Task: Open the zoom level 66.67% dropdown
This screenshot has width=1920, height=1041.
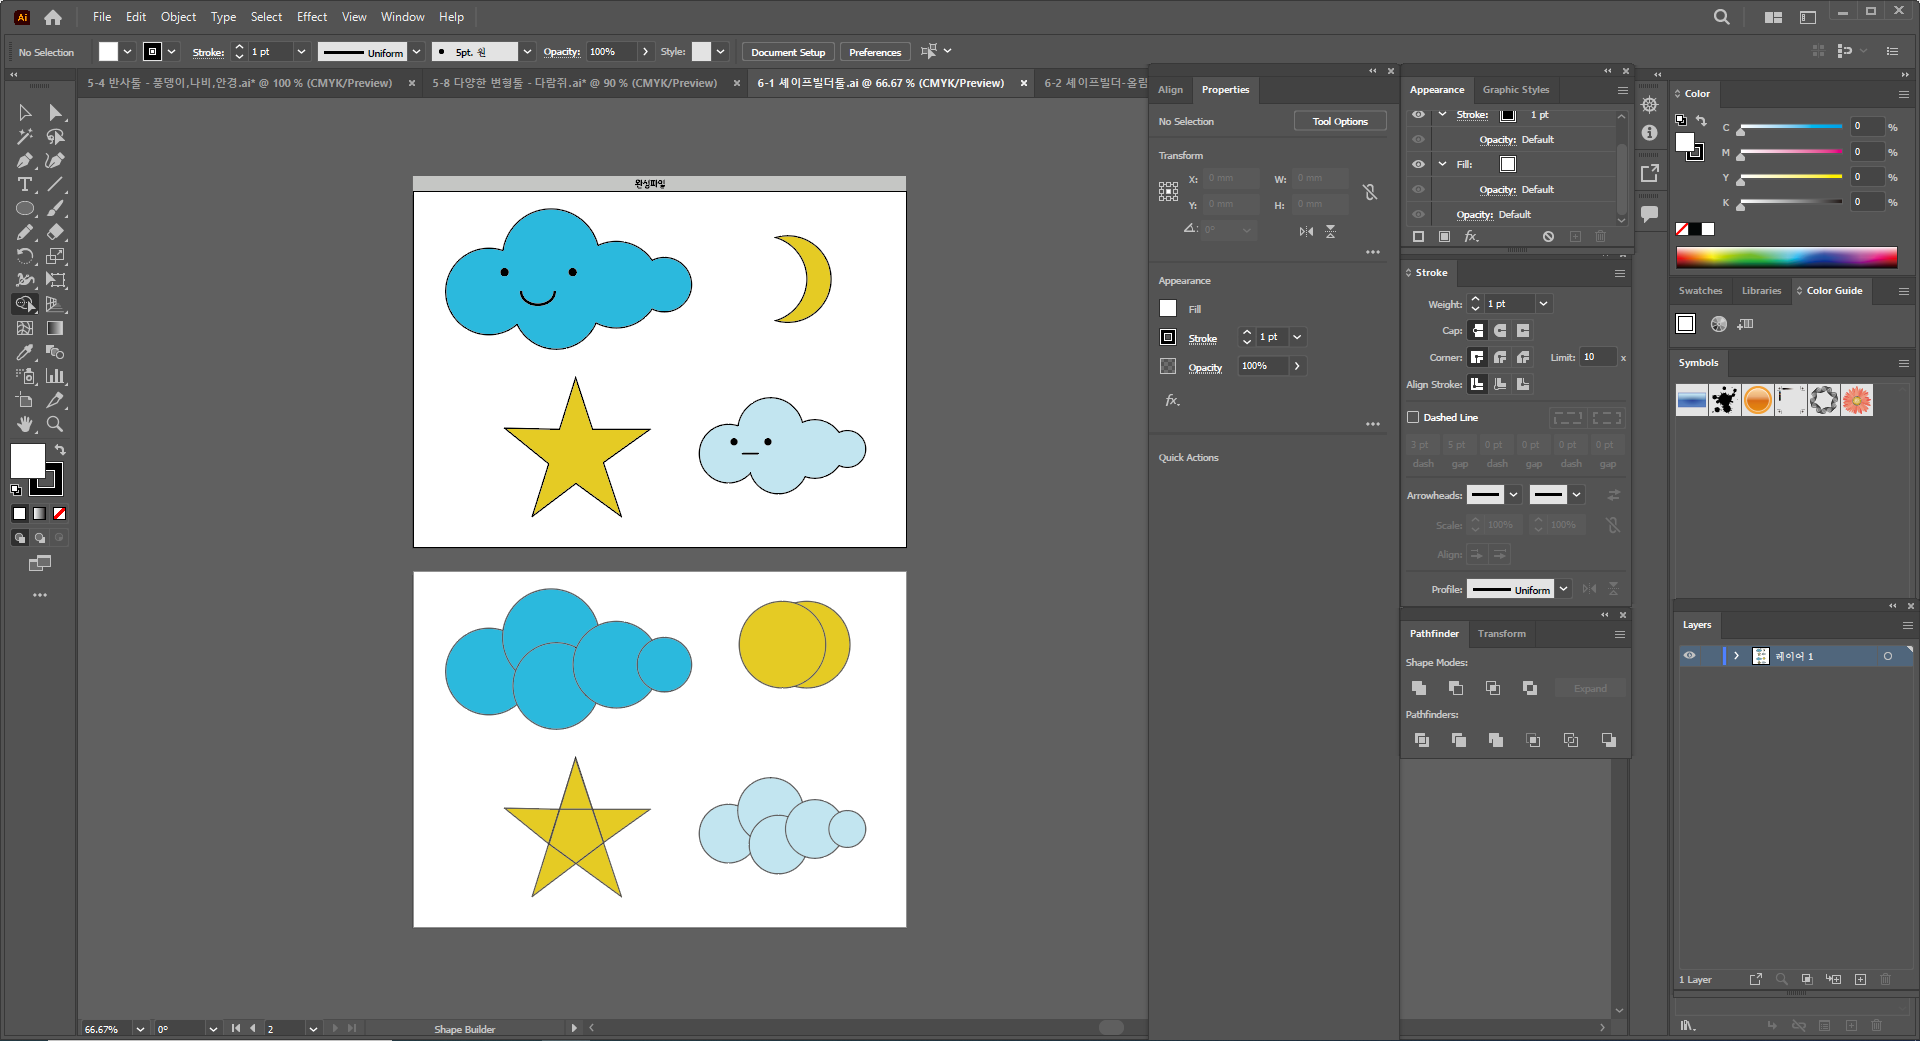Action: click(x=140, y=1029)
